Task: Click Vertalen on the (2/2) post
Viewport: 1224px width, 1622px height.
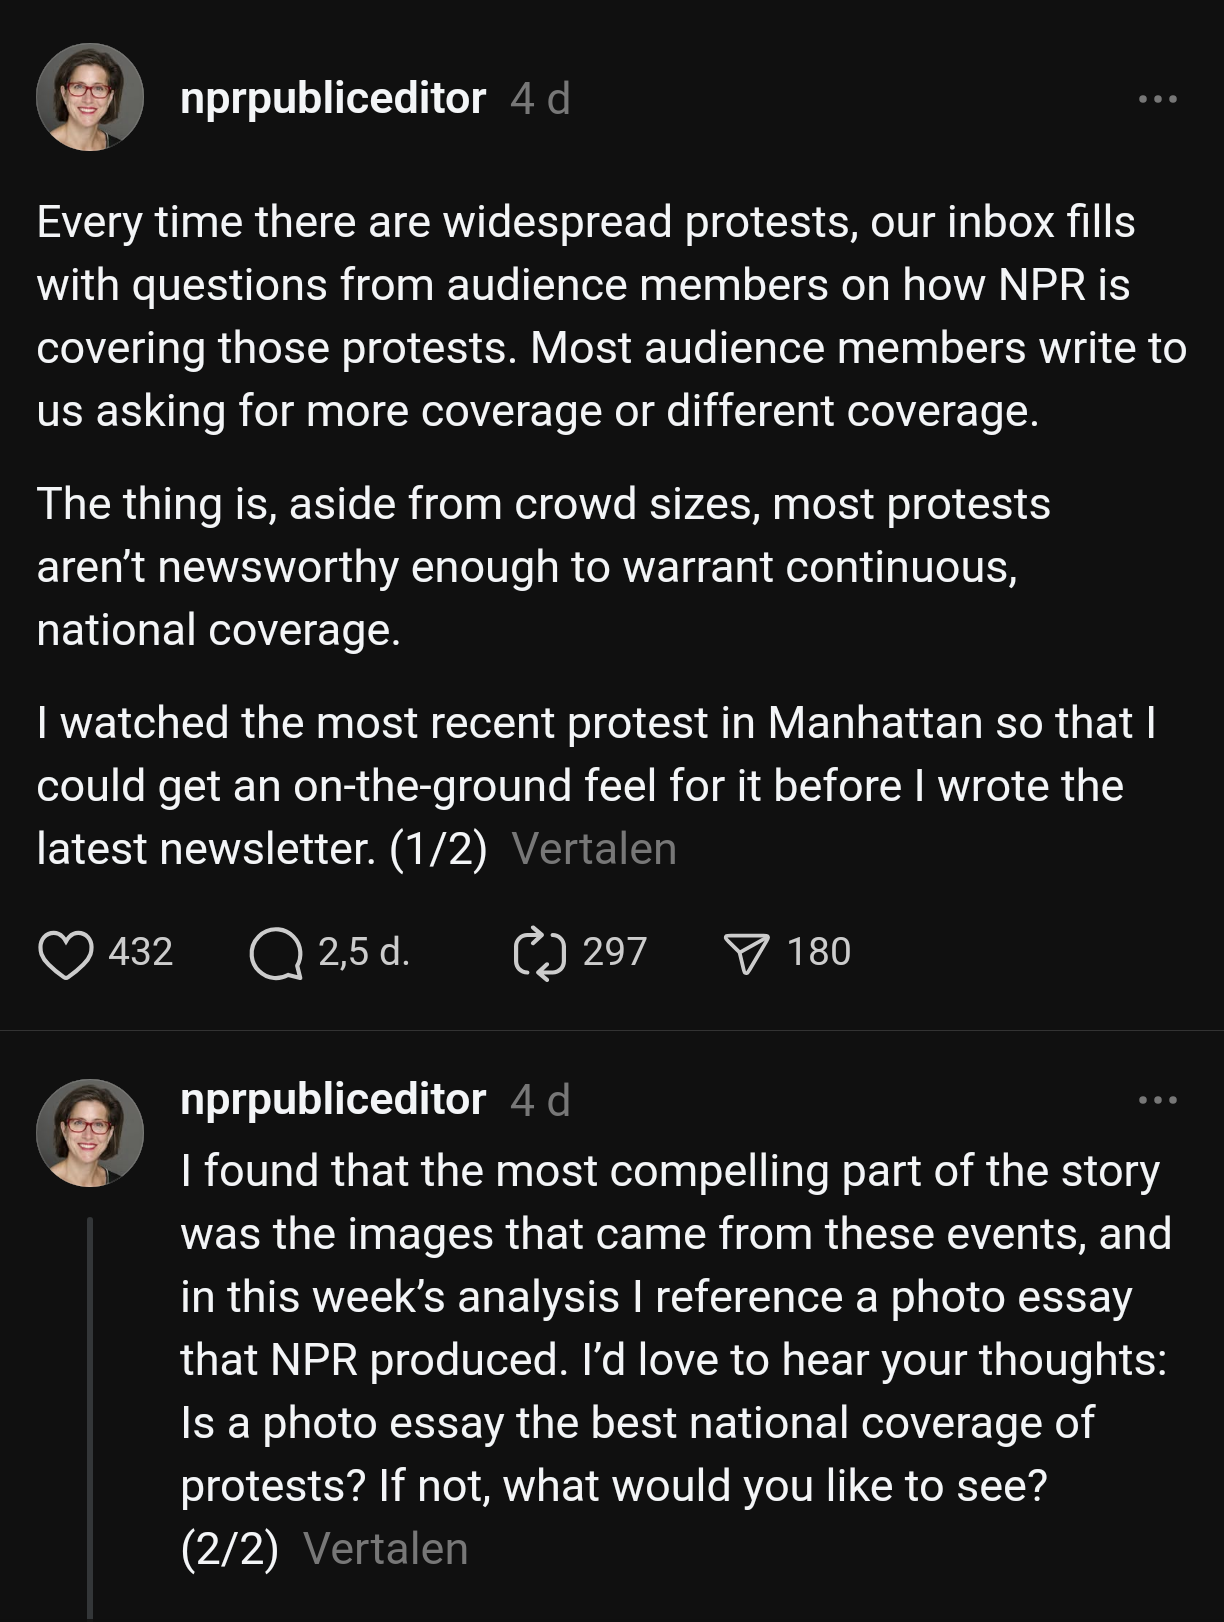Action: pyautogui.click(x=385, y=1549)
